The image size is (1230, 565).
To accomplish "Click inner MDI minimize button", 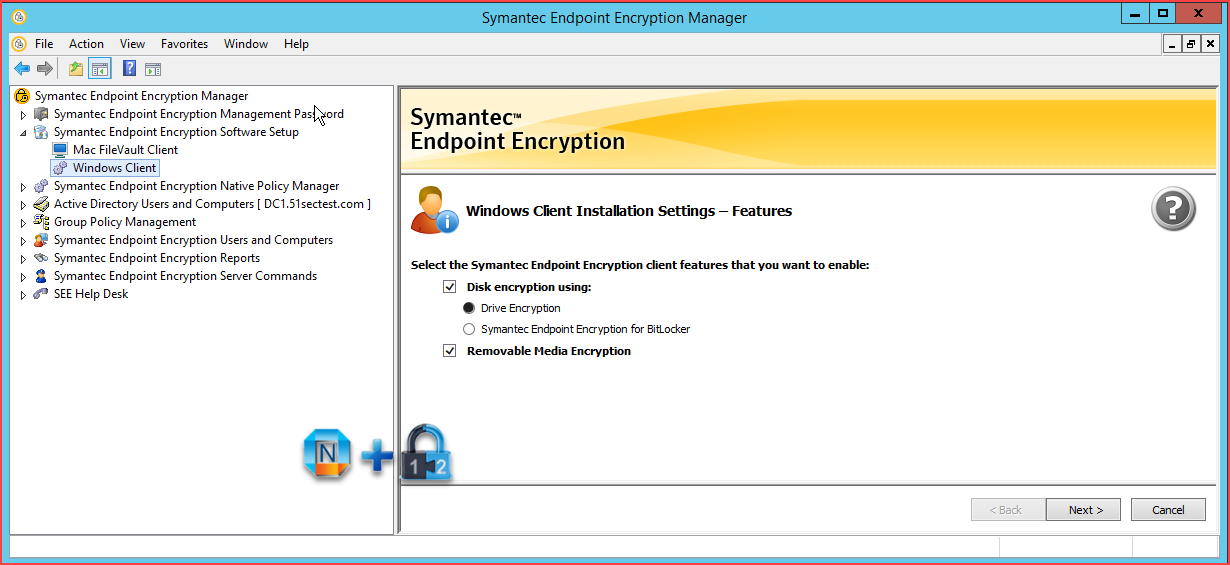I will pos(1172,44).
